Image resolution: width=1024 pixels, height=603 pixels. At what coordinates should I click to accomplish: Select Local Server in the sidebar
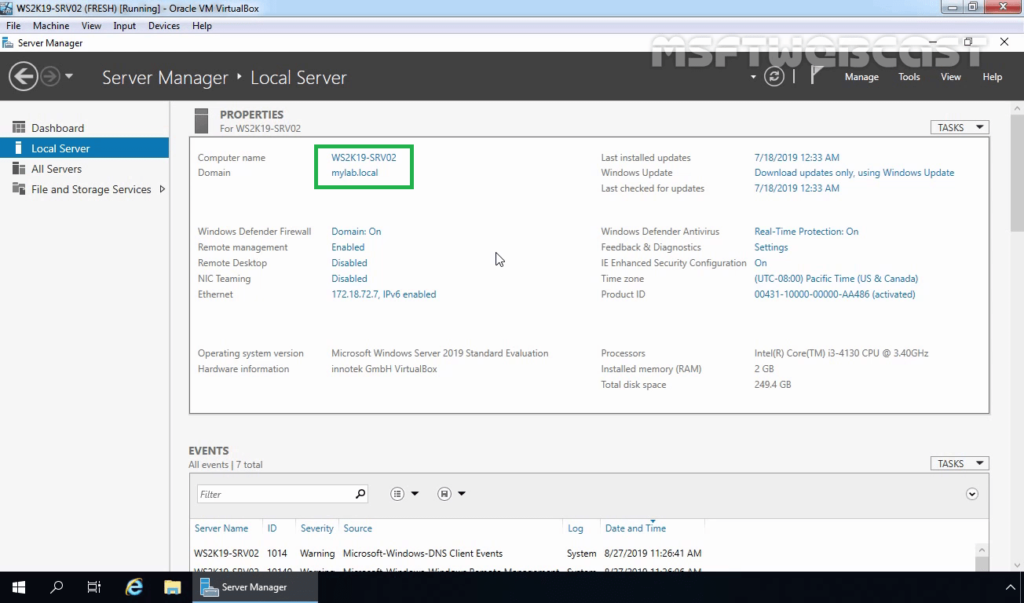(x=84, y=148)
